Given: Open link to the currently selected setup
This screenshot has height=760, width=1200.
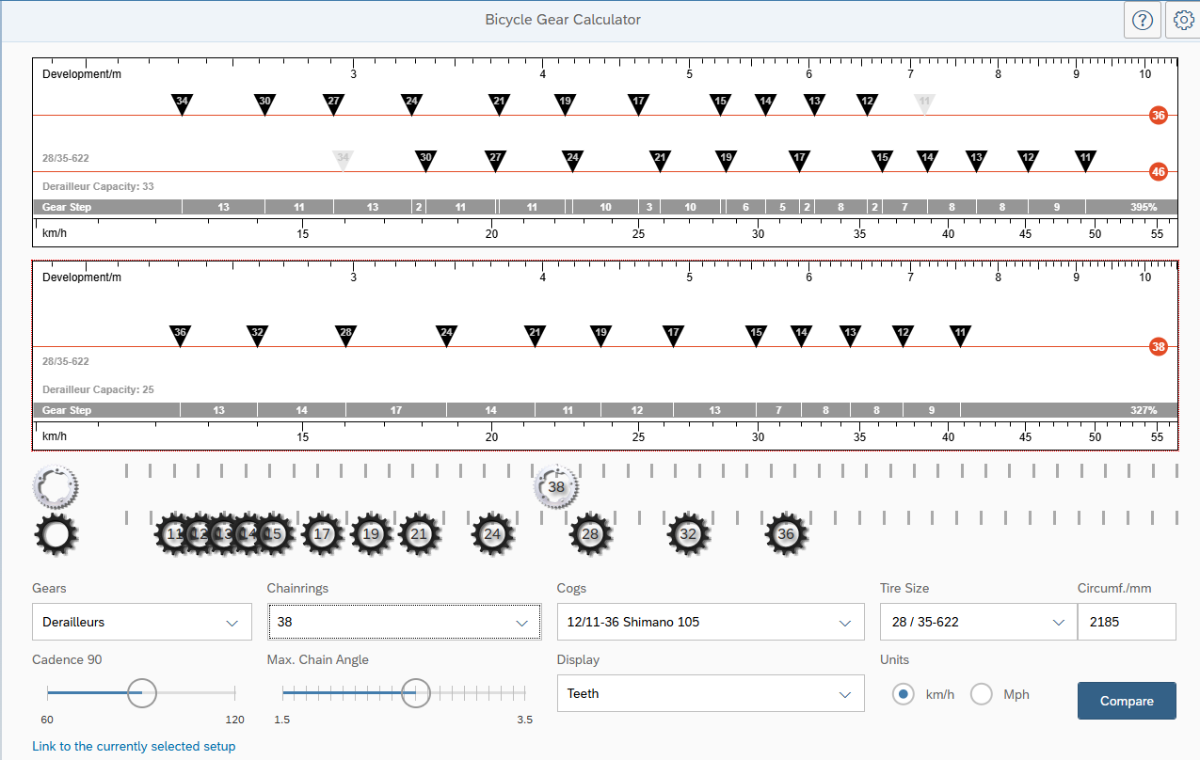Looking at the screenshot, I should [134, 746].
